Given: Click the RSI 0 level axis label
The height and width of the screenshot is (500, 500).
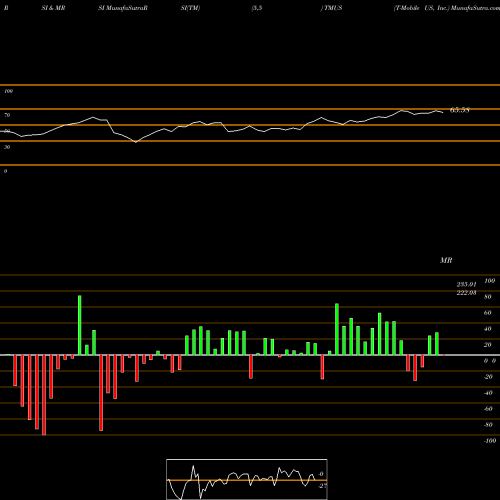Looking at the screenshot, I should [x=6, y=171].
